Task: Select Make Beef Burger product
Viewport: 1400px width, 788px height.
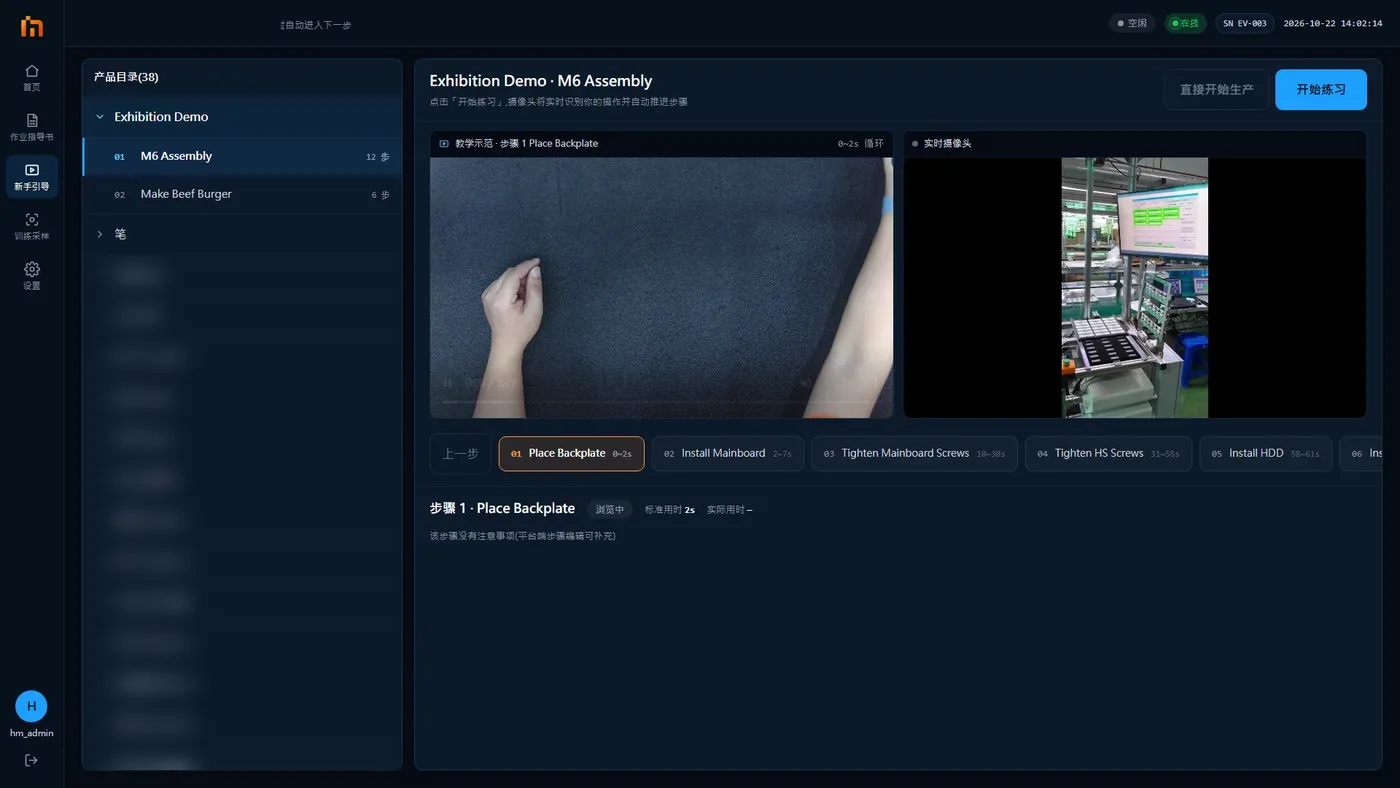Action: tap(242, 194)
